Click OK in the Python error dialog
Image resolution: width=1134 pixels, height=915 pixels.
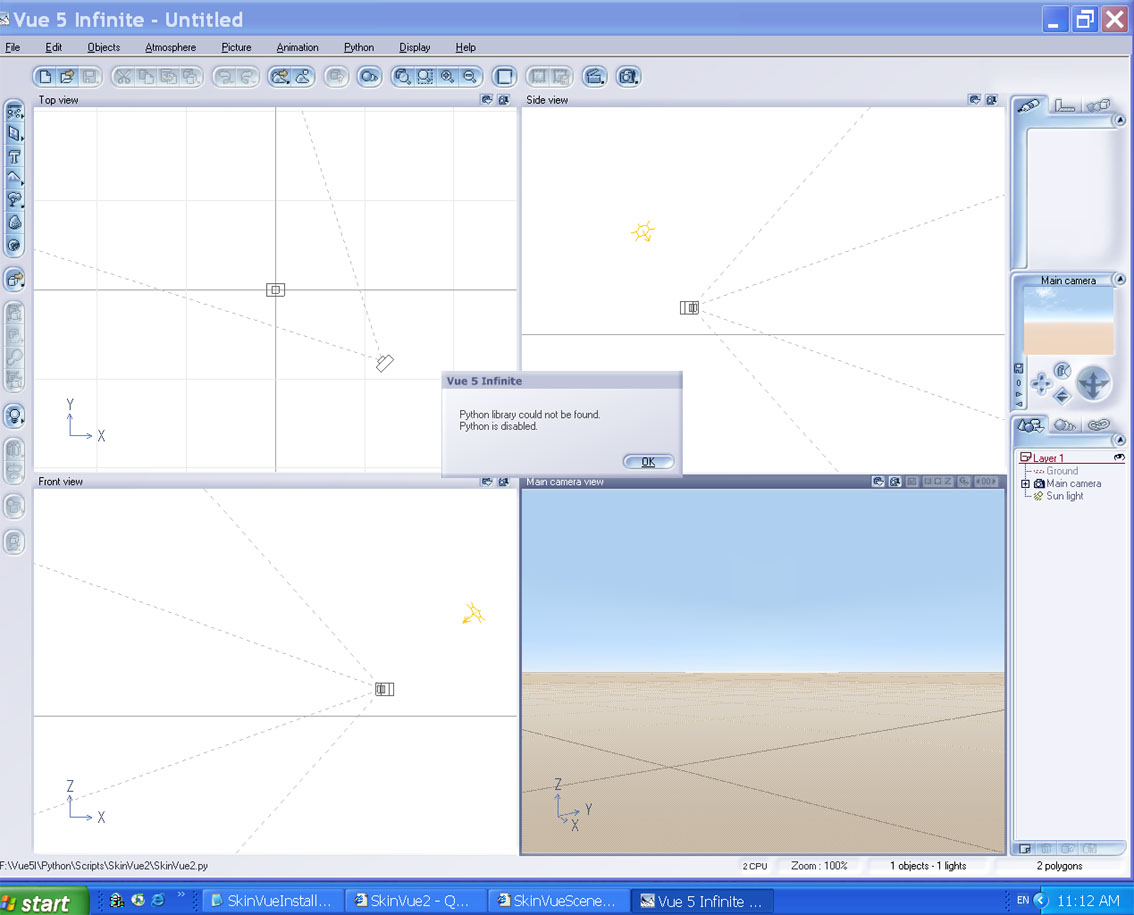click(648, 461)
